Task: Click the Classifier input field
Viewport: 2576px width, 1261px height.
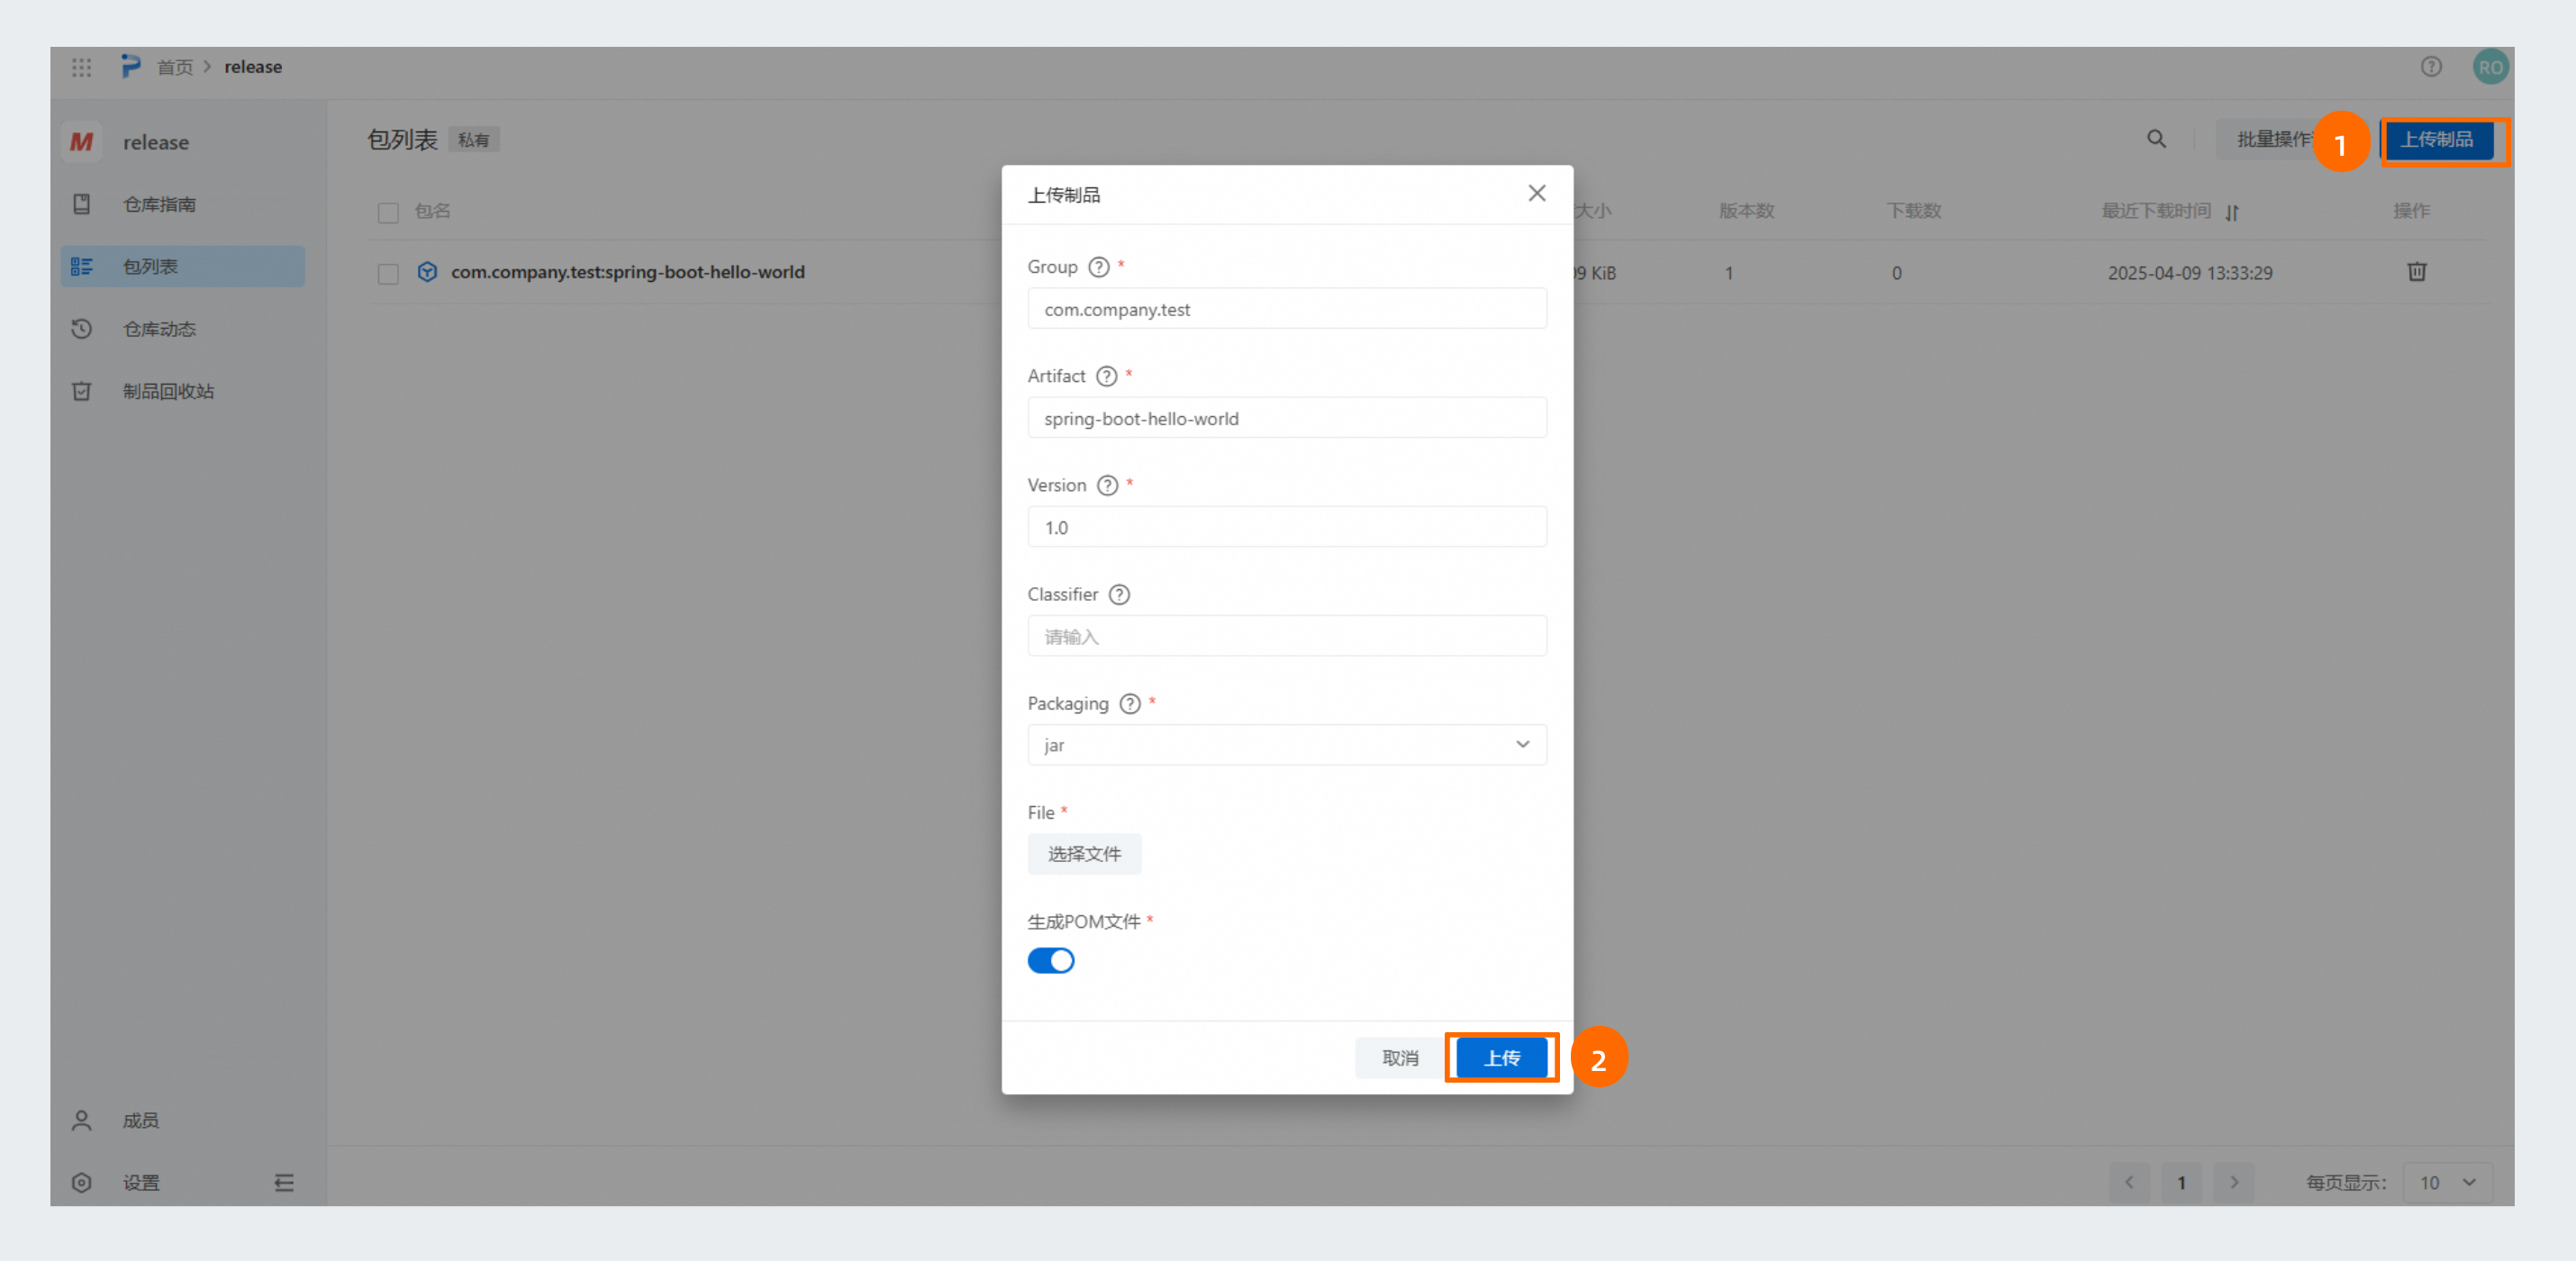Action: pyautogui.click(x=1286, y=636)
